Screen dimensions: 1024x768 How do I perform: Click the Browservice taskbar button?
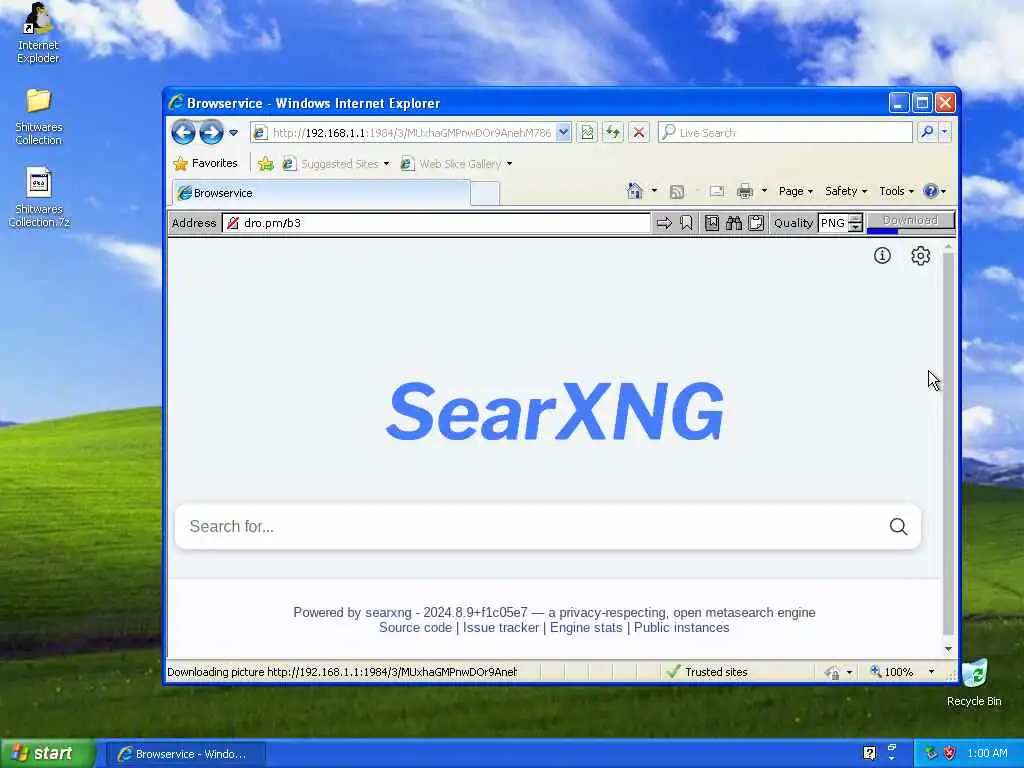click(x=185, y=754)
